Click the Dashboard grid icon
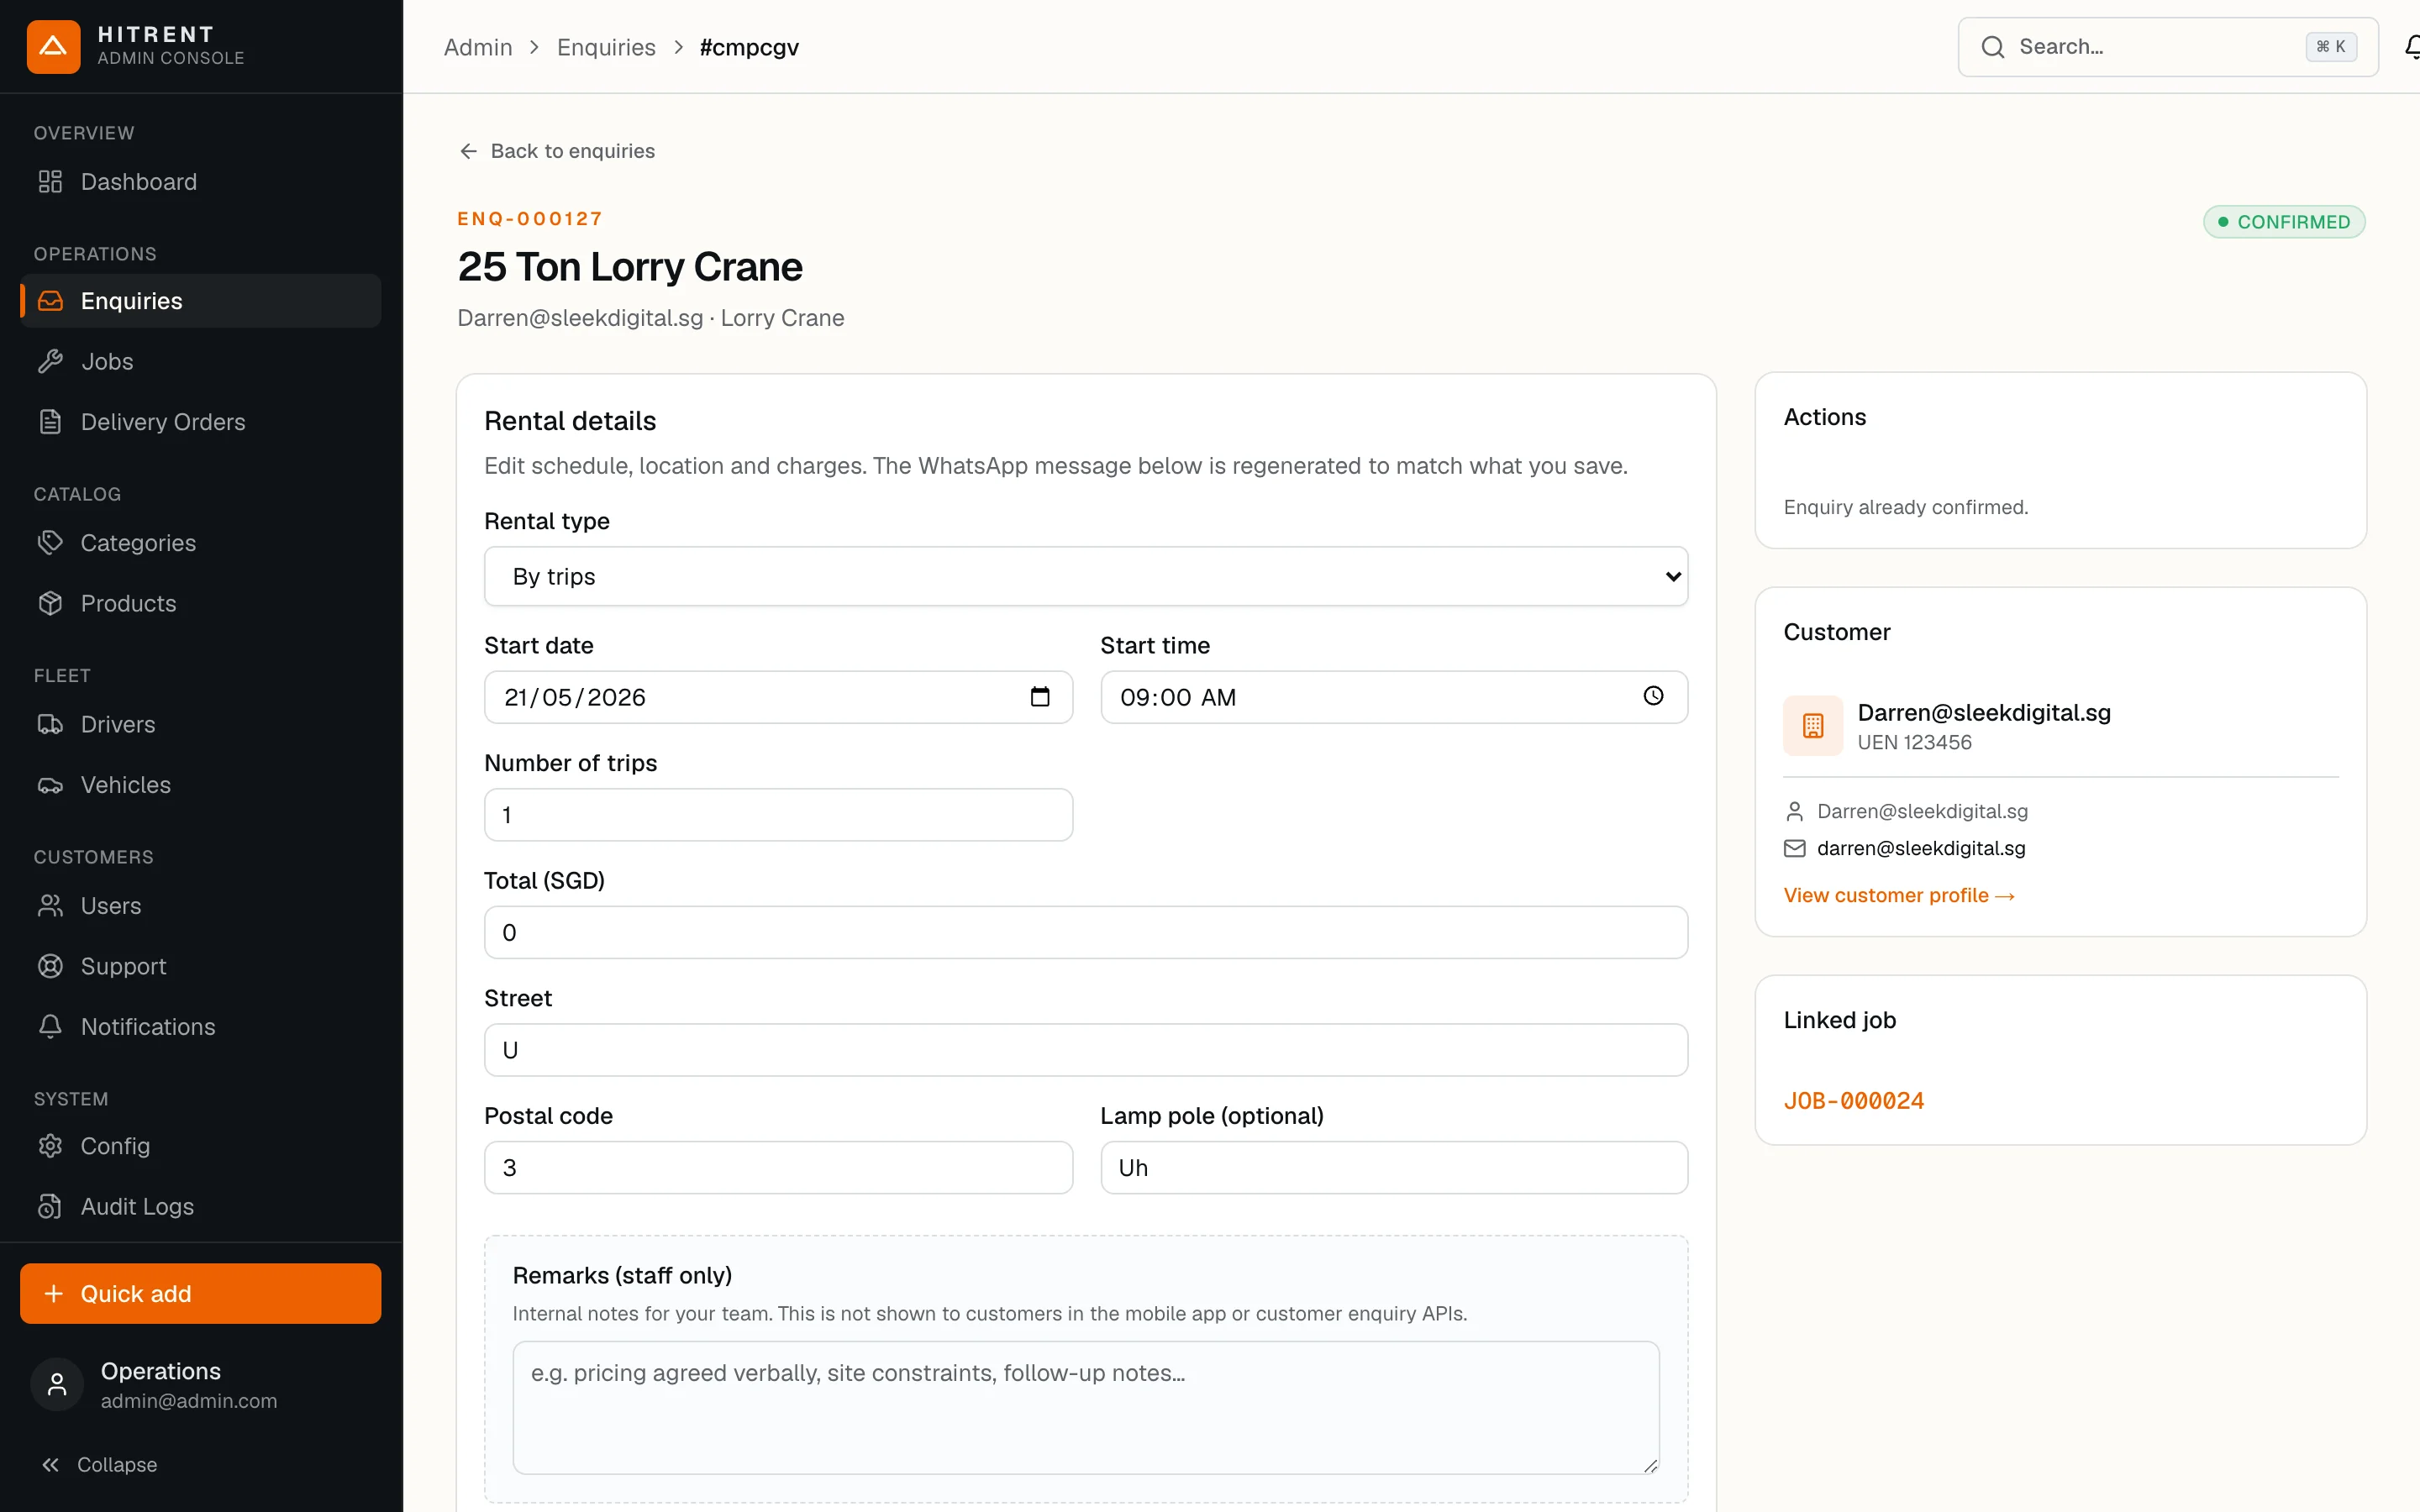Image resolution: width=2420 pixels, height=1512 pixels. [x=50, y=181]
